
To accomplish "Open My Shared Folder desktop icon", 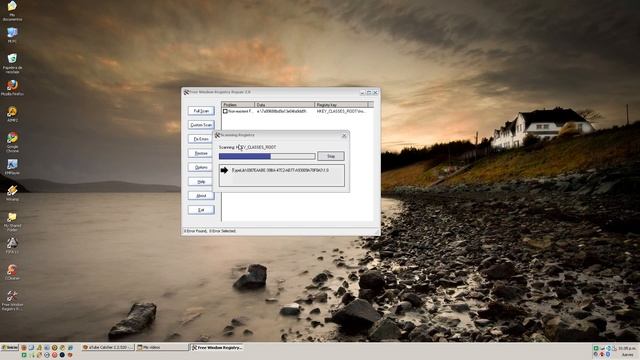I will click(12, 222).
